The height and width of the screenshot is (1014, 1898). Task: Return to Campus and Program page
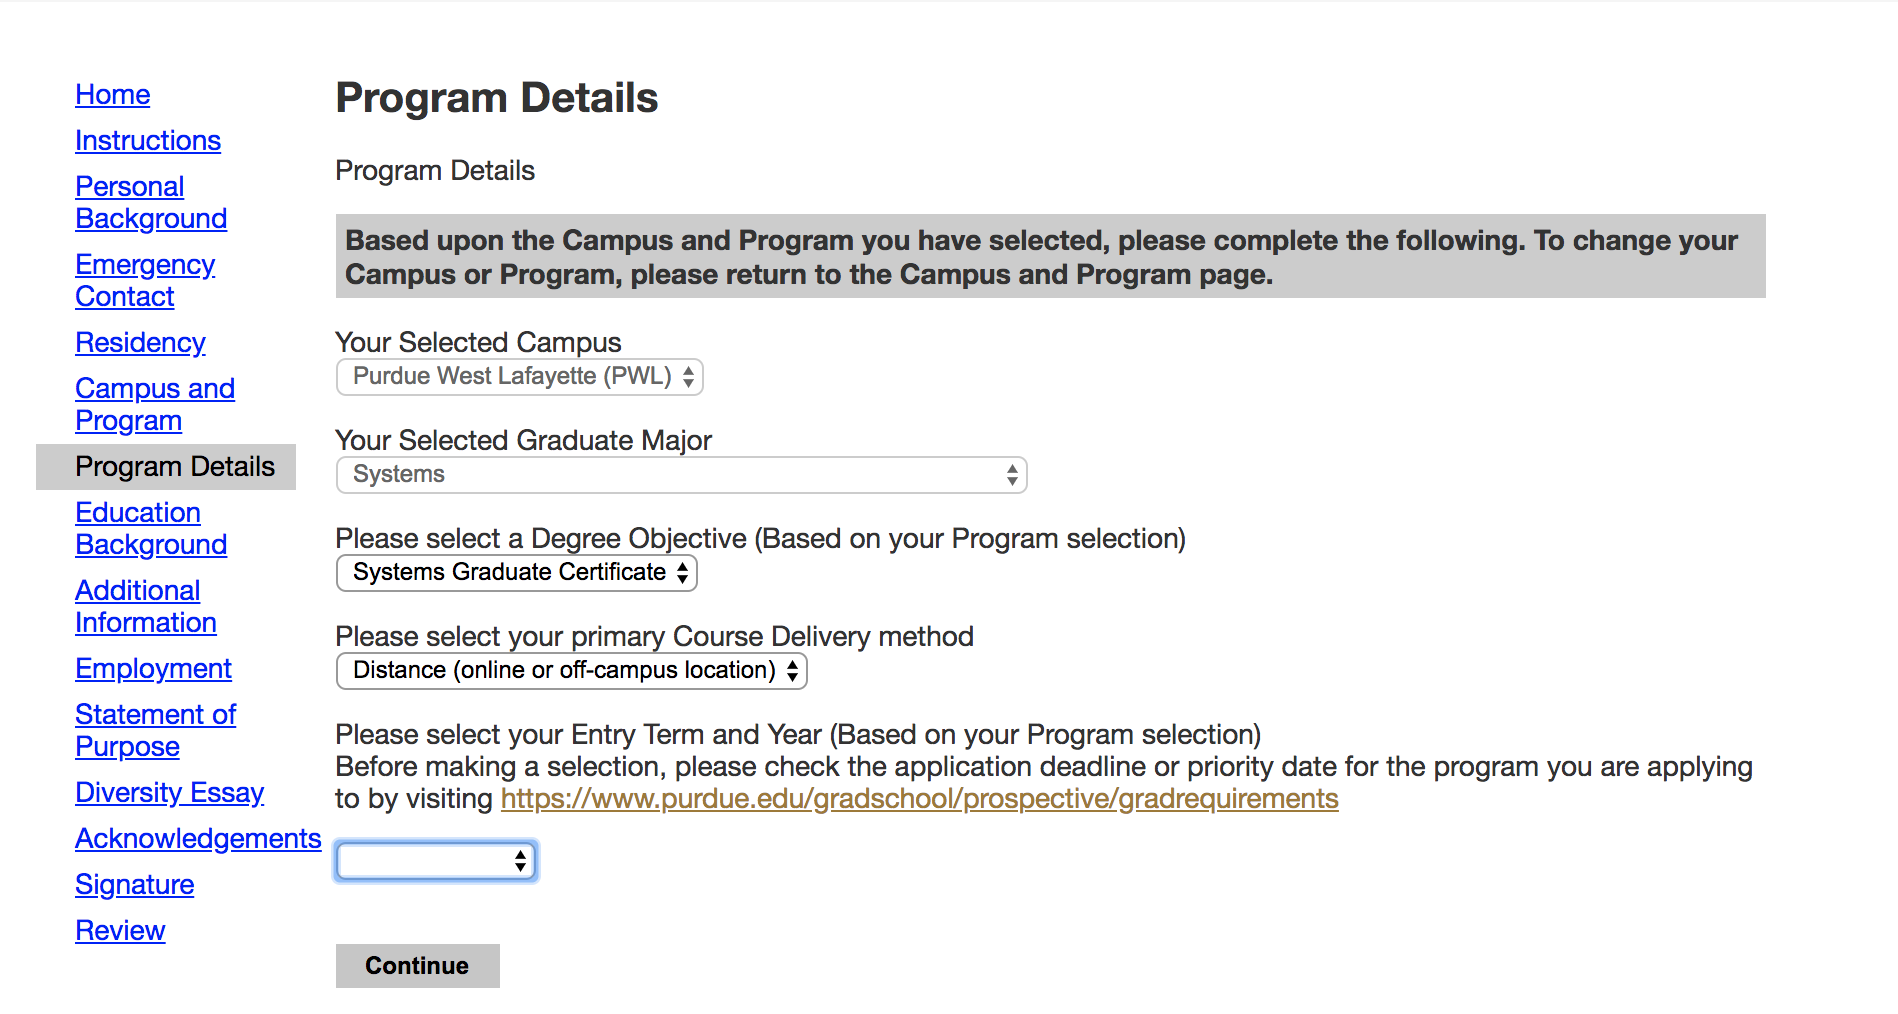(155, 405)
